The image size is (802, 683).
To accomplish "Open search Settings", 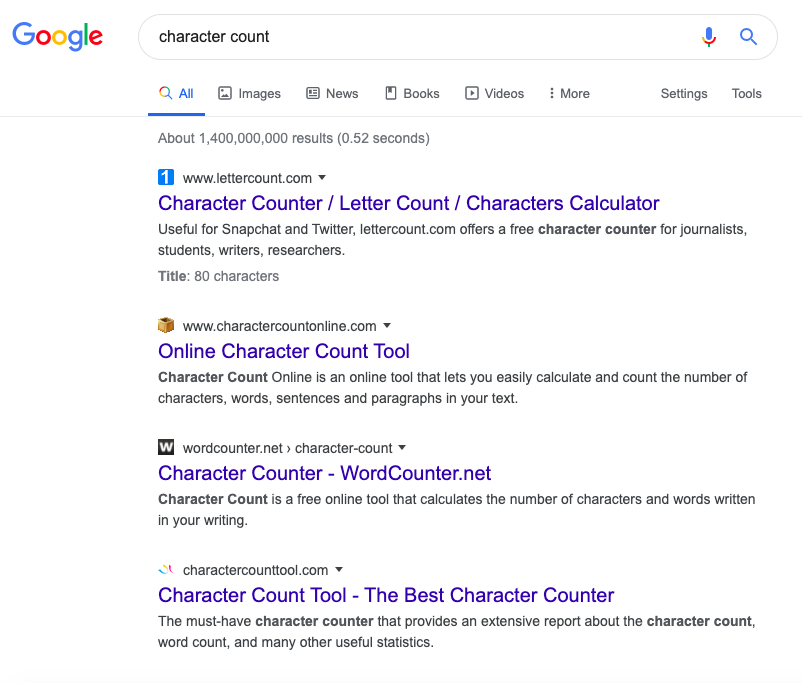I will tap(684, 94).
